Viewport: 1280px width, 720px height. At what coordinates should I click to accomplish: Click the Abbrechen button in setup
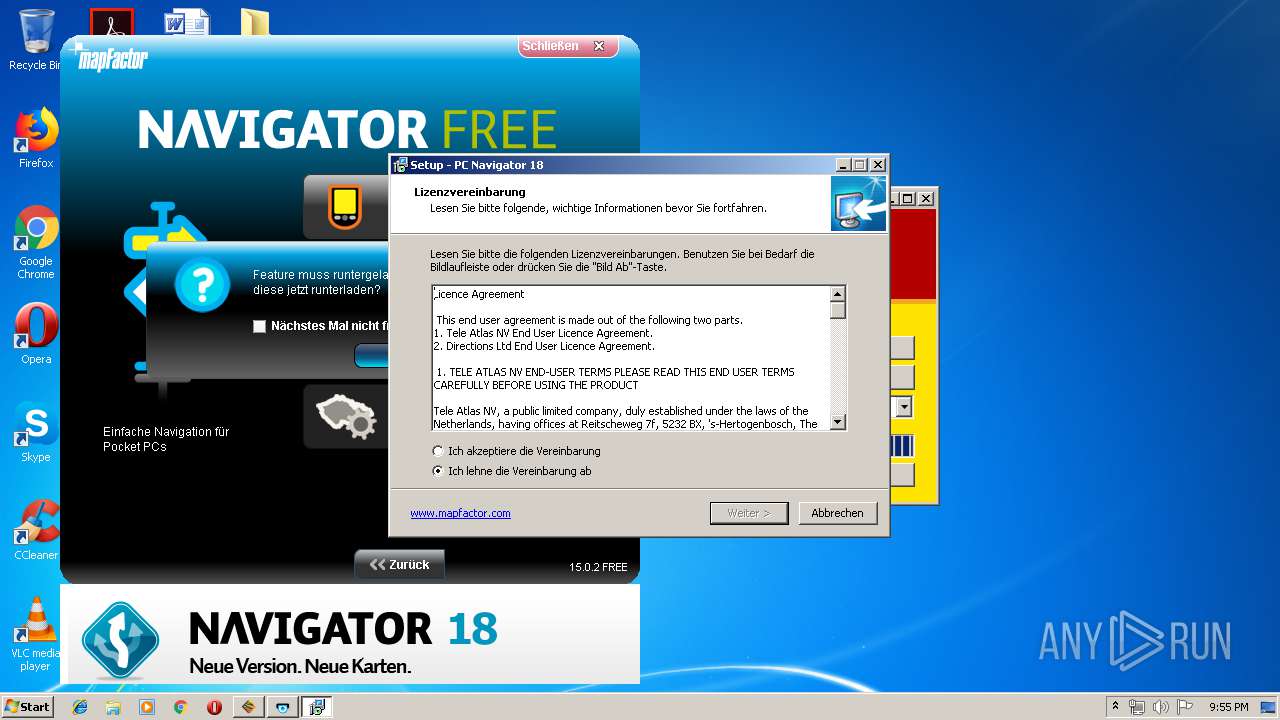[837, 513]
